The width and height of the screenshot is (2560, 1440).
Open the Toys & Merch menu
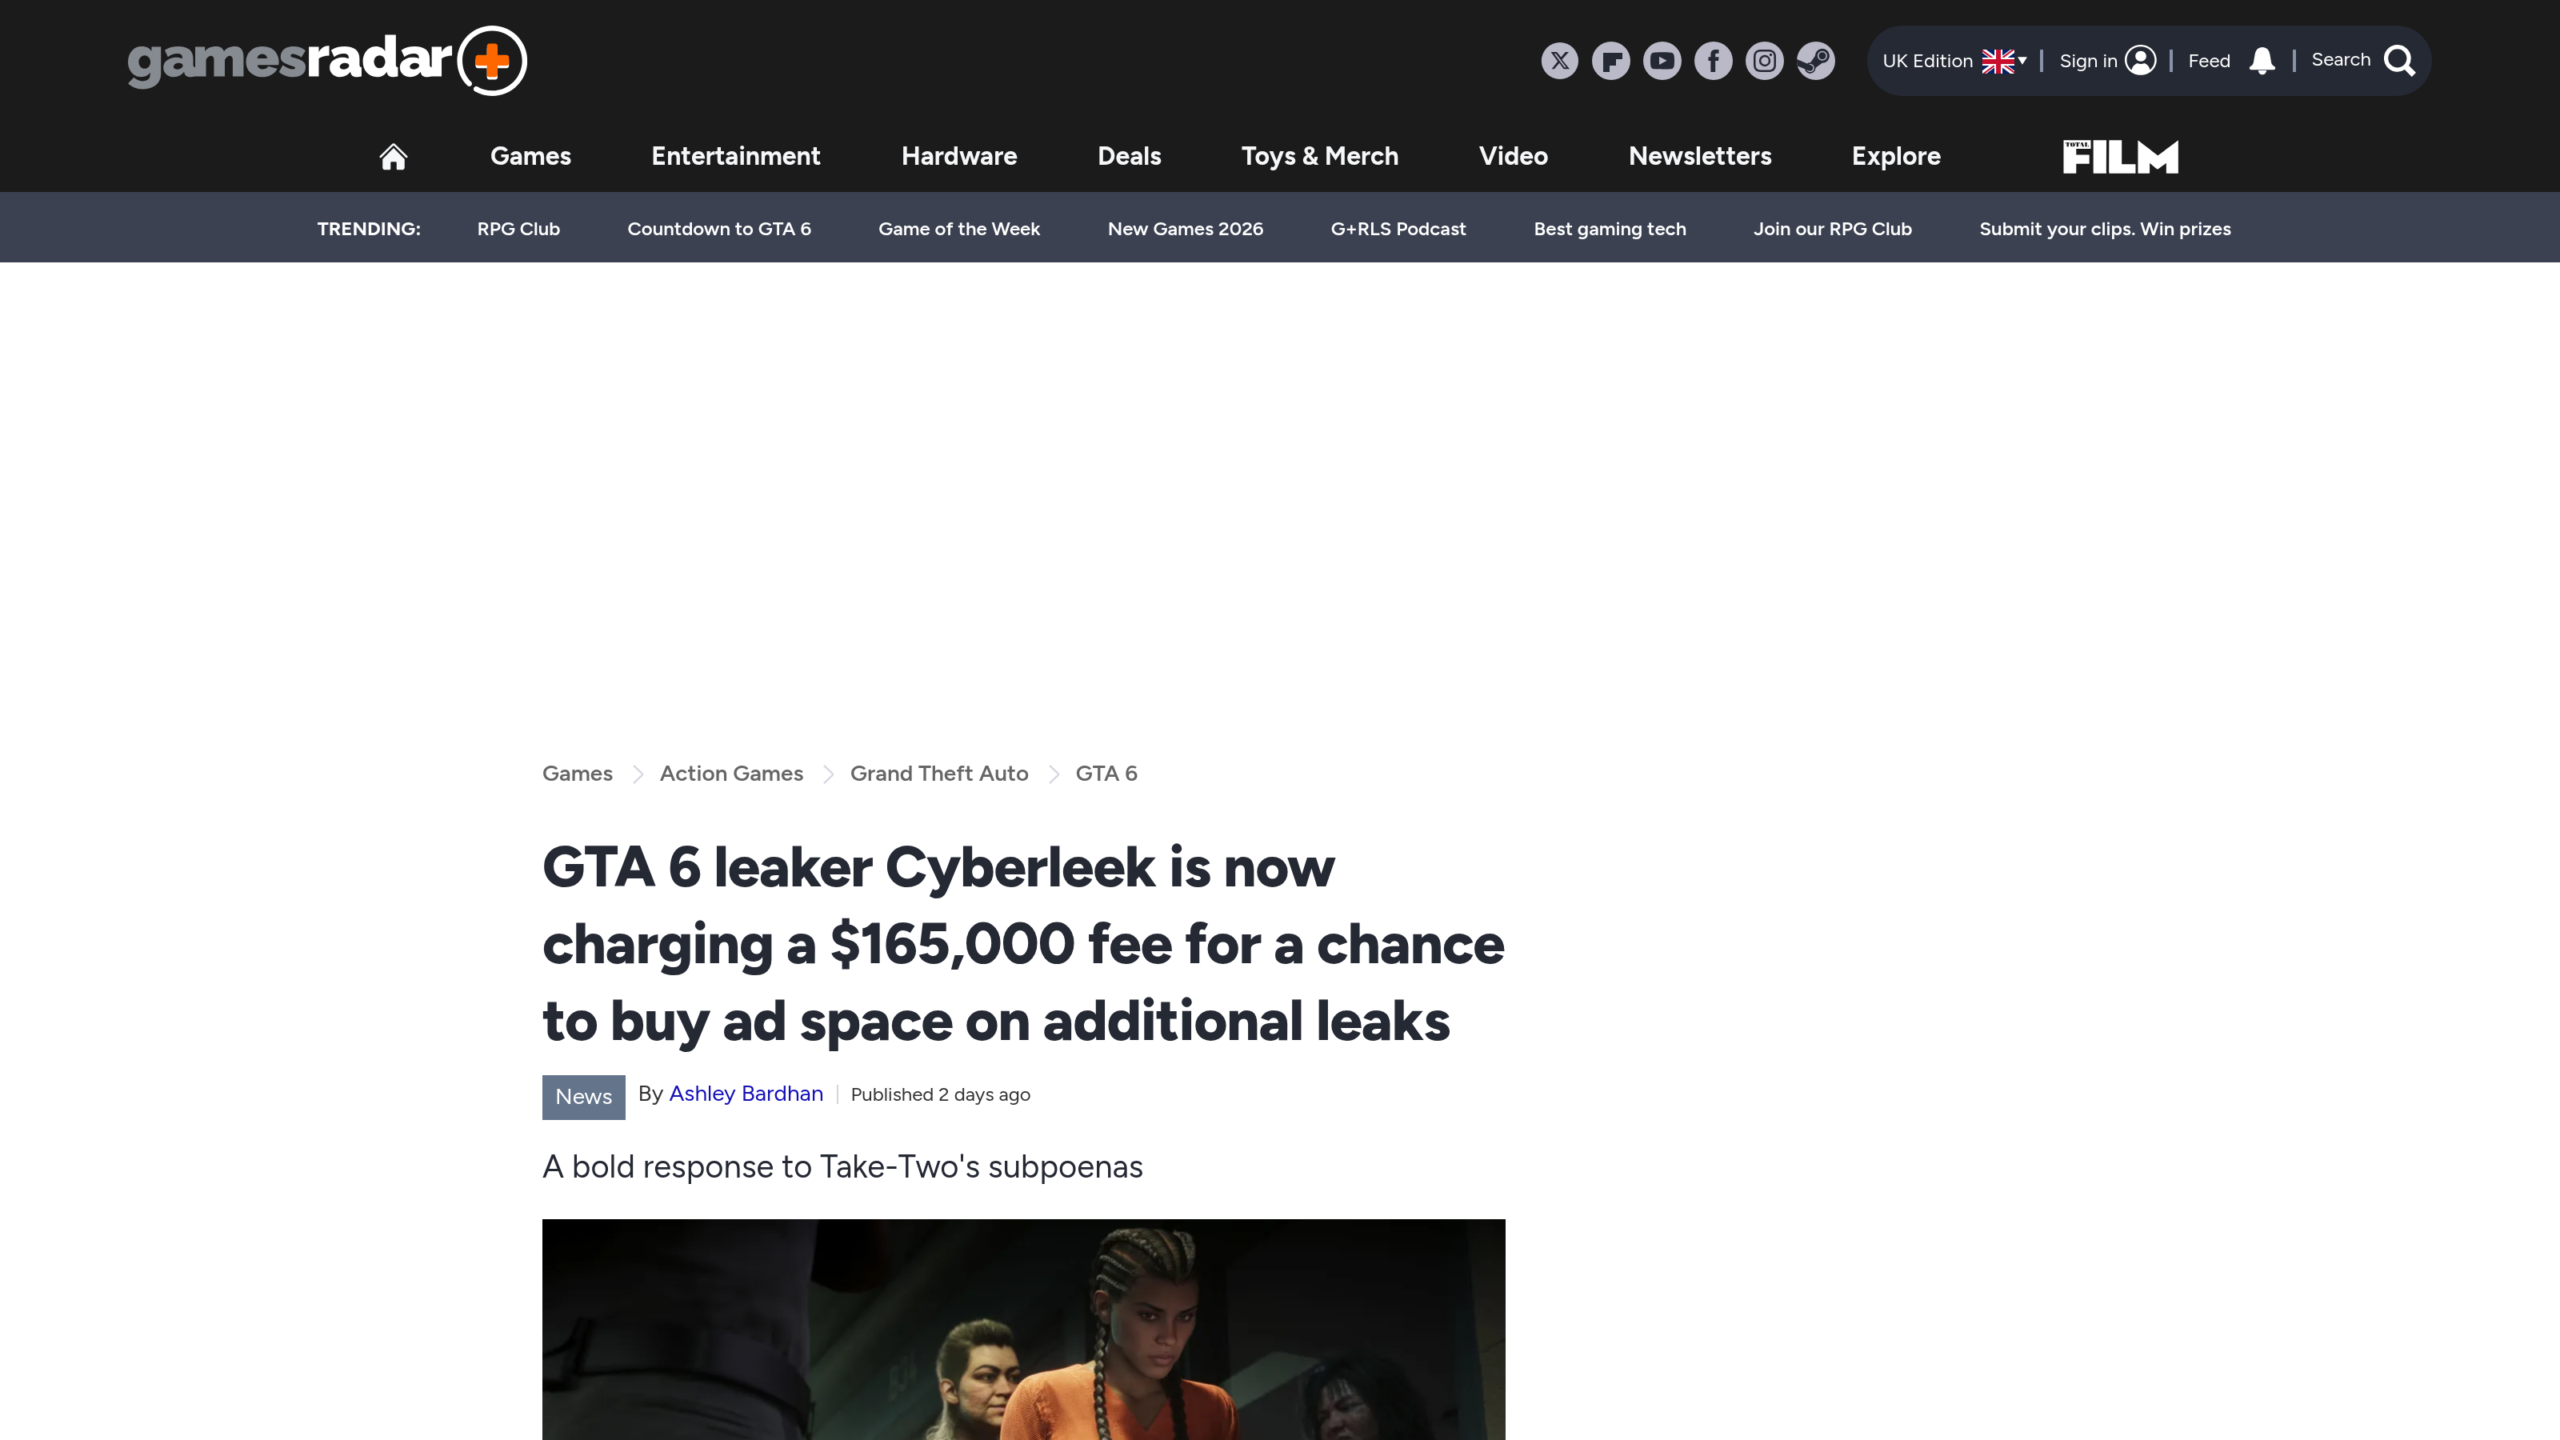tap(1319, 156)
